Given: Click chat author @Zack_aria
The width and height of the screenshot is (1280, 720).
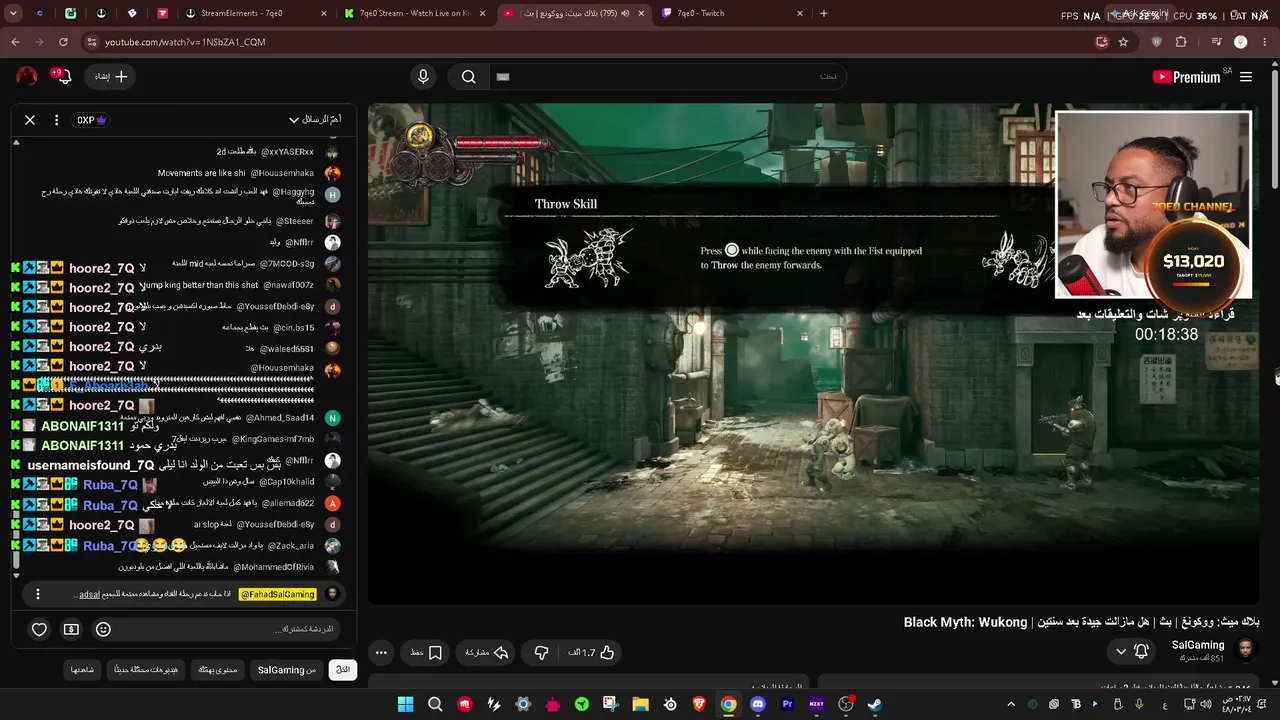Looking at the screenshot, I should click(291, 546).
